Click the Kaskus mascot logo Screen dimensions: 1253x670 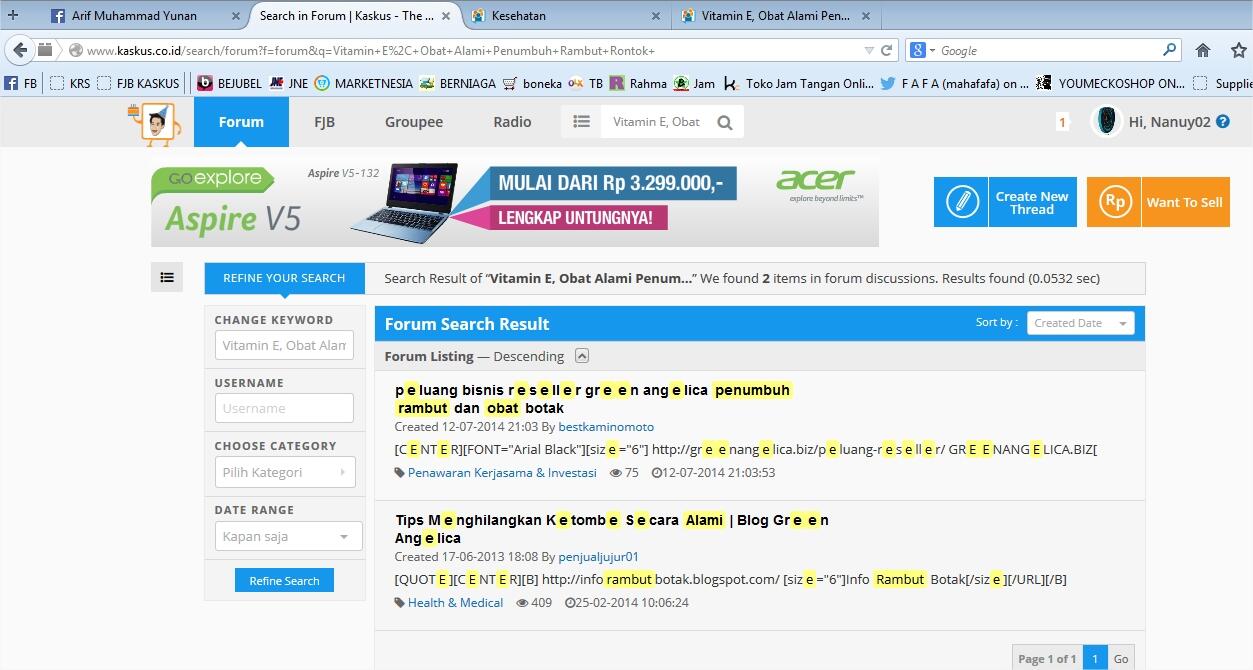point(153,123)
